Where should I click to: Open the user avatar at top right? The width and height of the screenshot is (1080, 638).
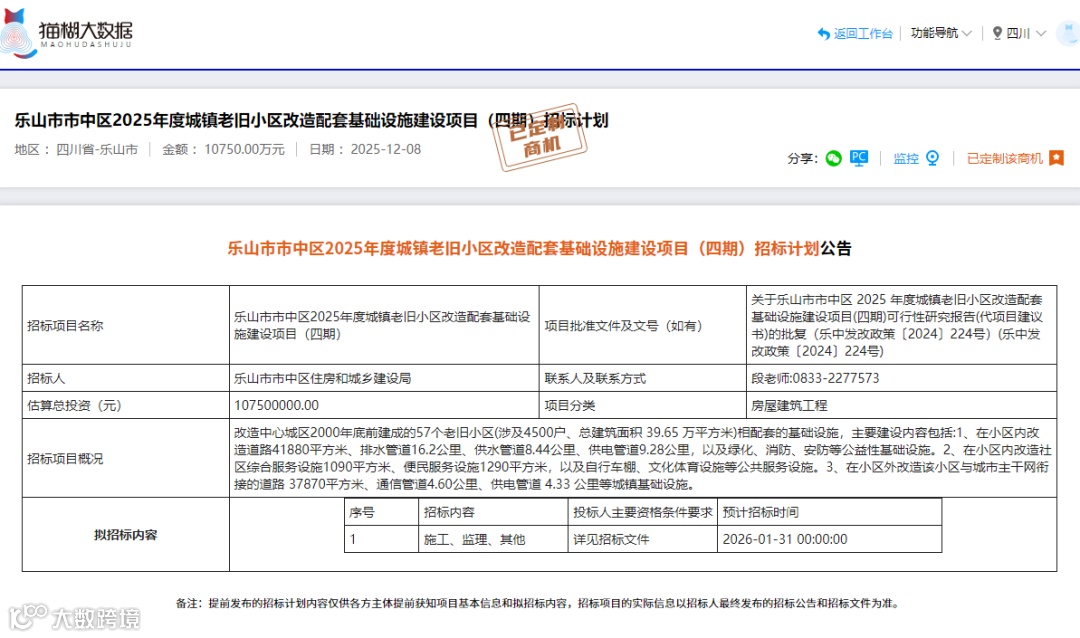click(1069, 33)
